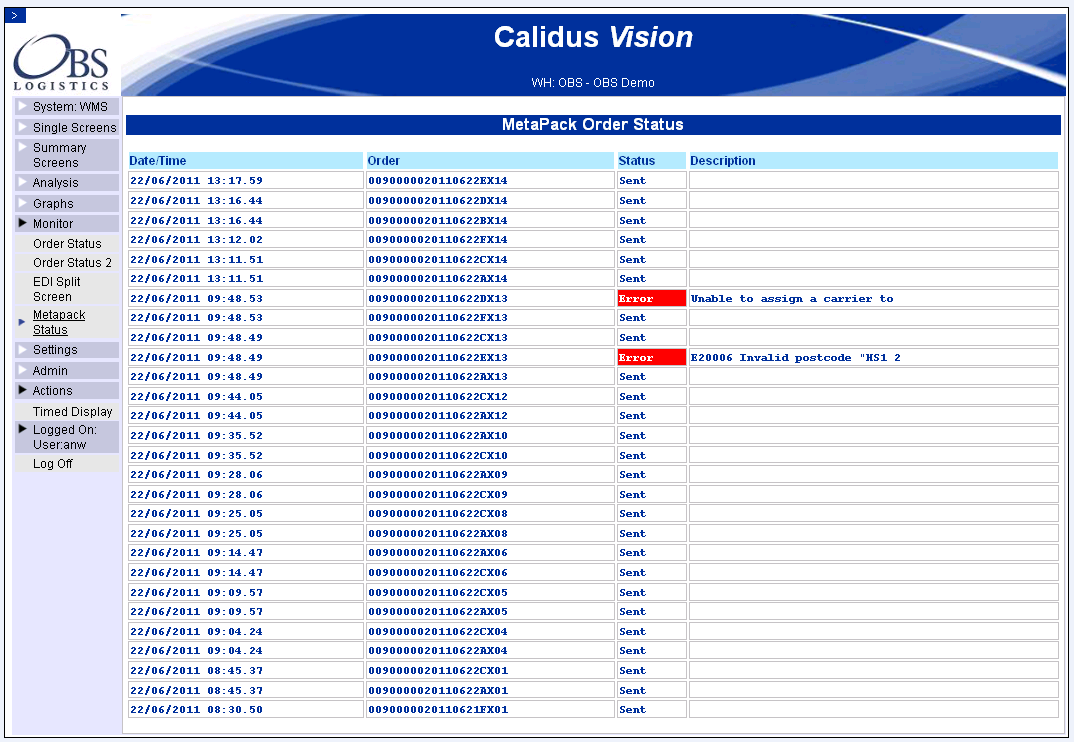
Task: Select order 0090000020110622FX13
Action: (438, 318)
